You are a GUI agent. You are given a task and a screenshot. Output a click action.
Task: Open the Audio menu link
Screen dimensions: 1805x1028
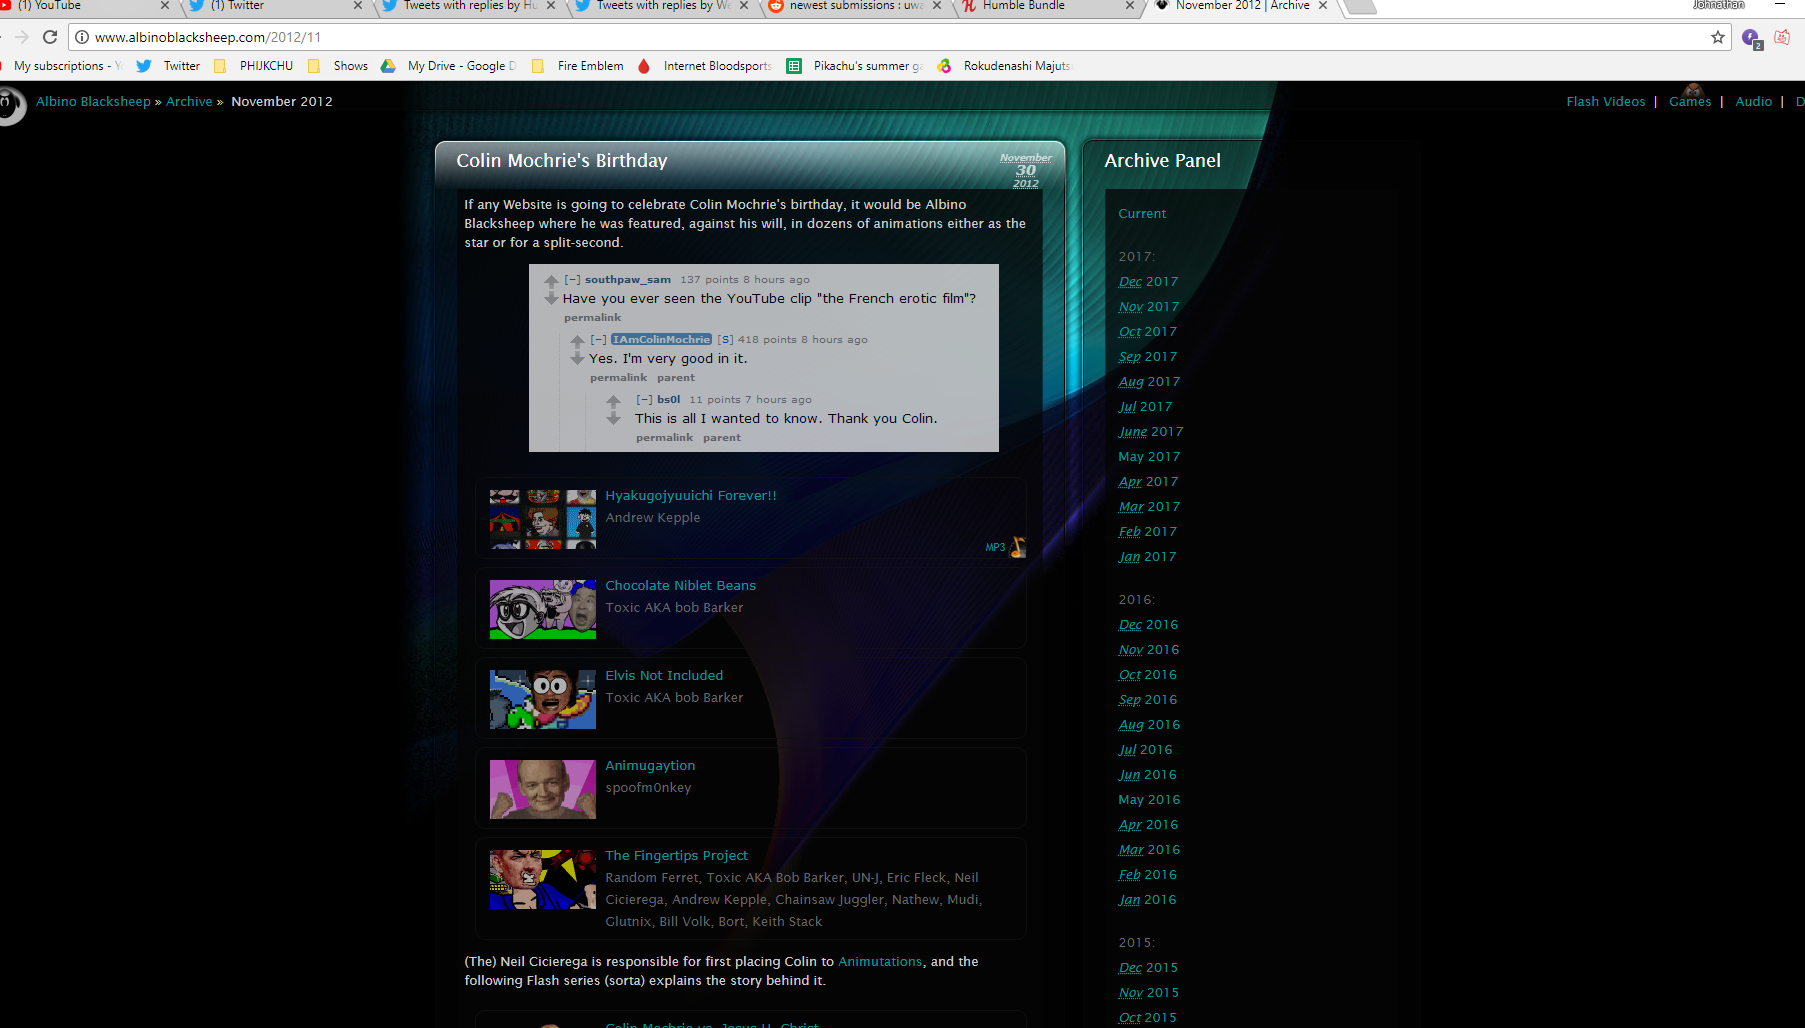coord(1754,101)
